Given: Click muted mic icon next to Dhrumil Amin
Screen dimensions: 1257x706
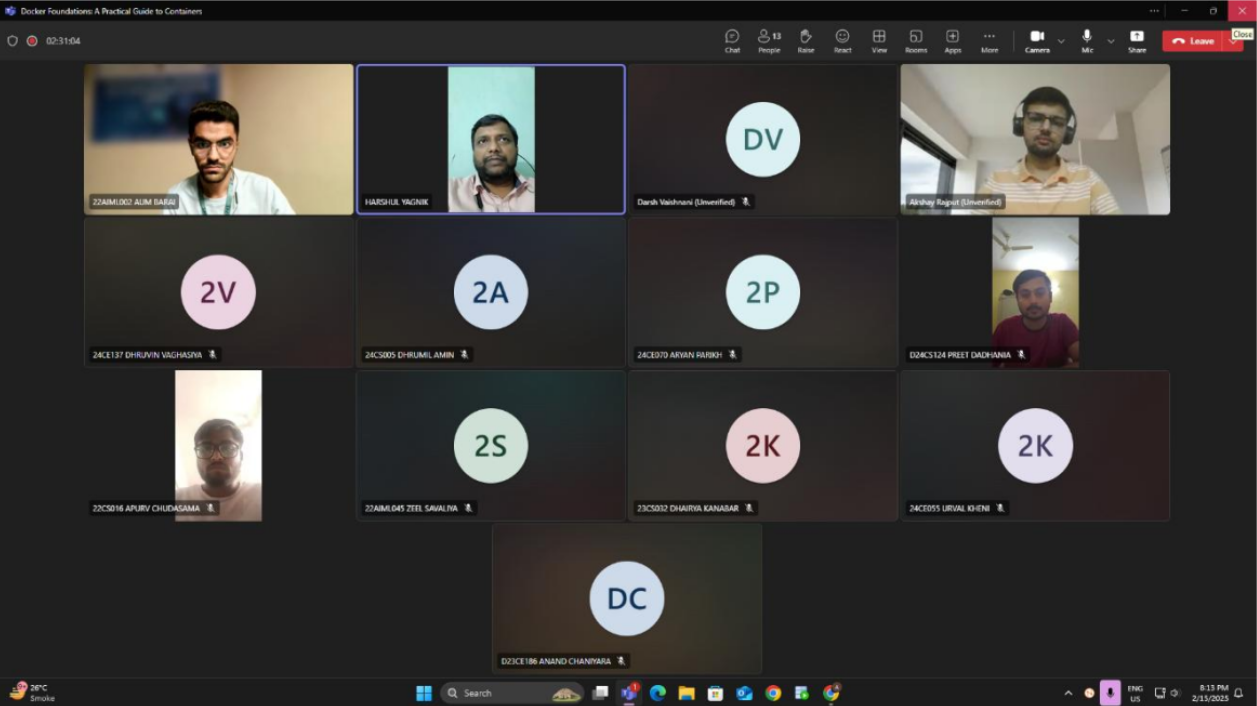Looking at the screenshot, I should [465, 355].
